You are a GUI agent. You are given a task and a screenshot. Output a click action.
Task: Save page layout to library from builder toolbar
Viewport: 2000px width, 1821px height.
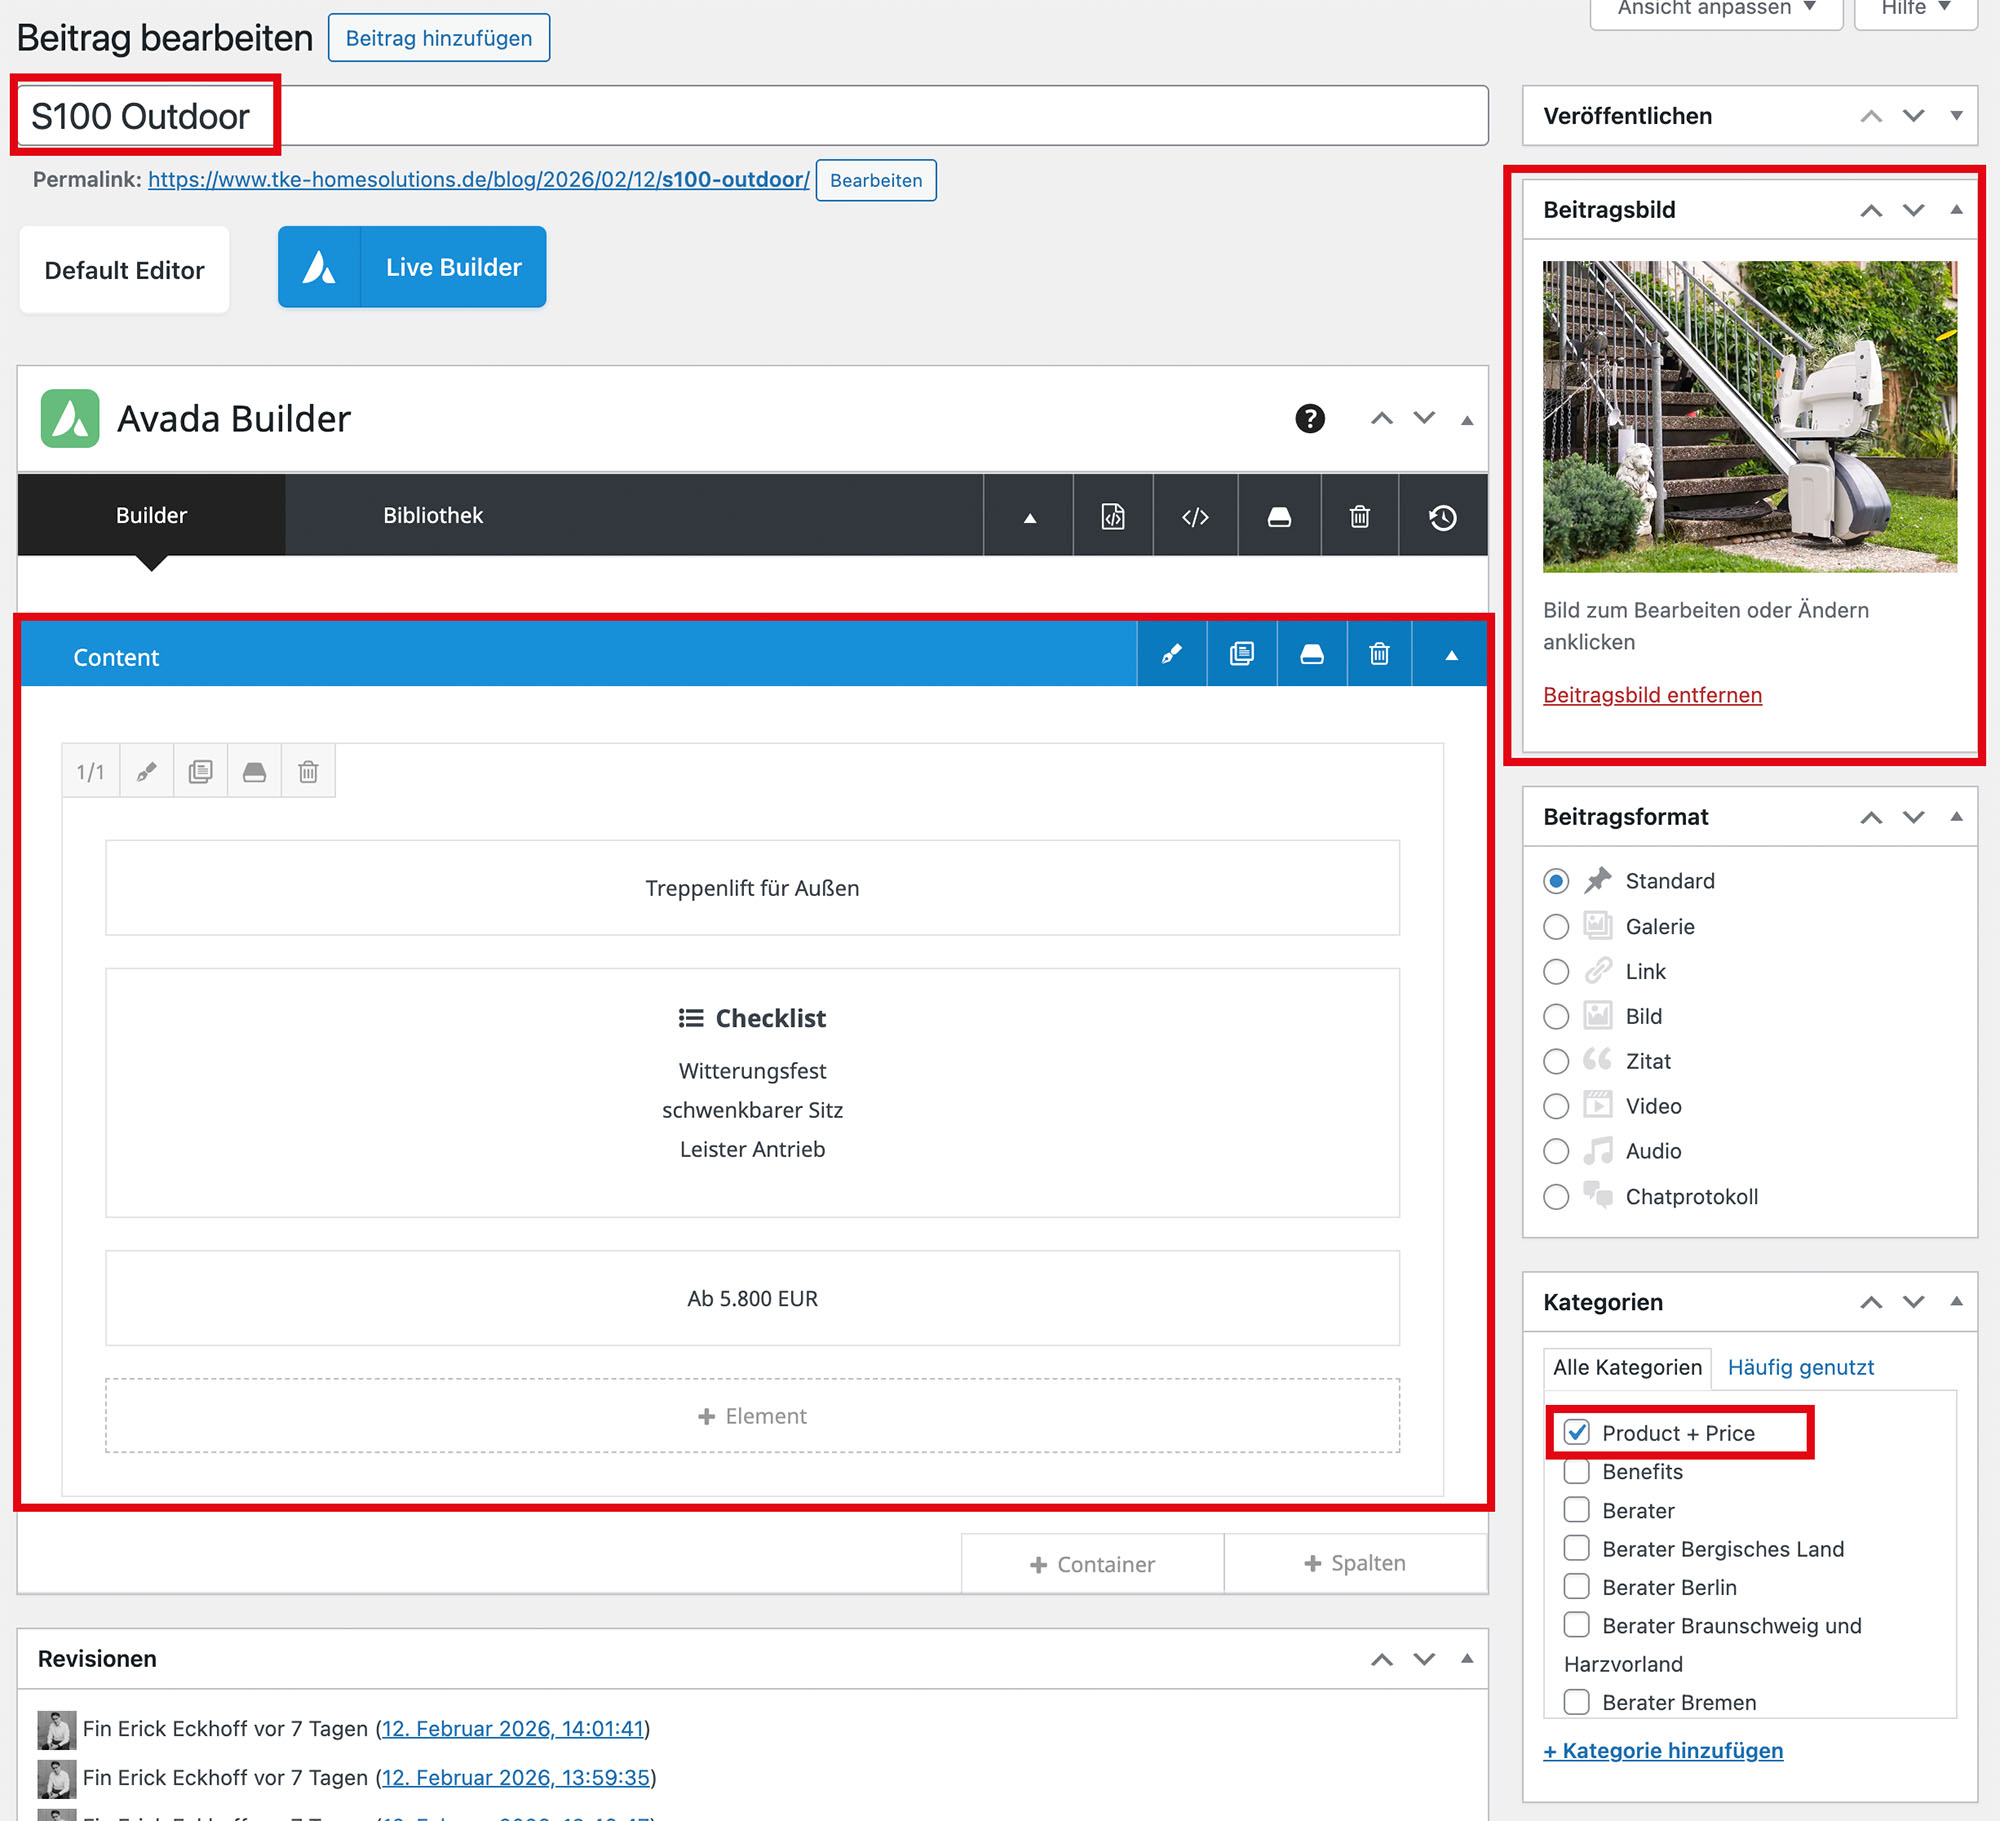pyautogui.click(x=1279, y=516)
